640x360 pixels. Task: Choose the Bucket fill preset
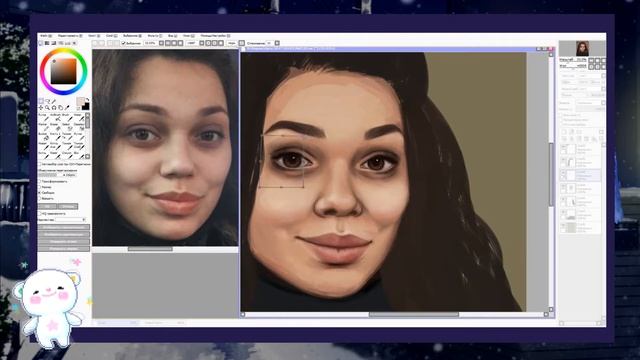pos(45,137)
